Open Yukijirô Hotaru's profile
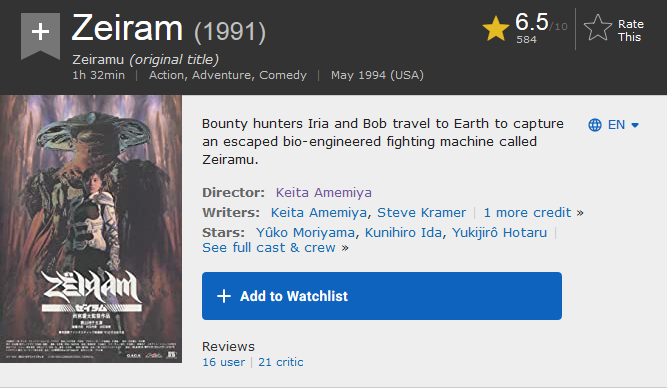This screenshot has height=388, width=667. point(499,233)
